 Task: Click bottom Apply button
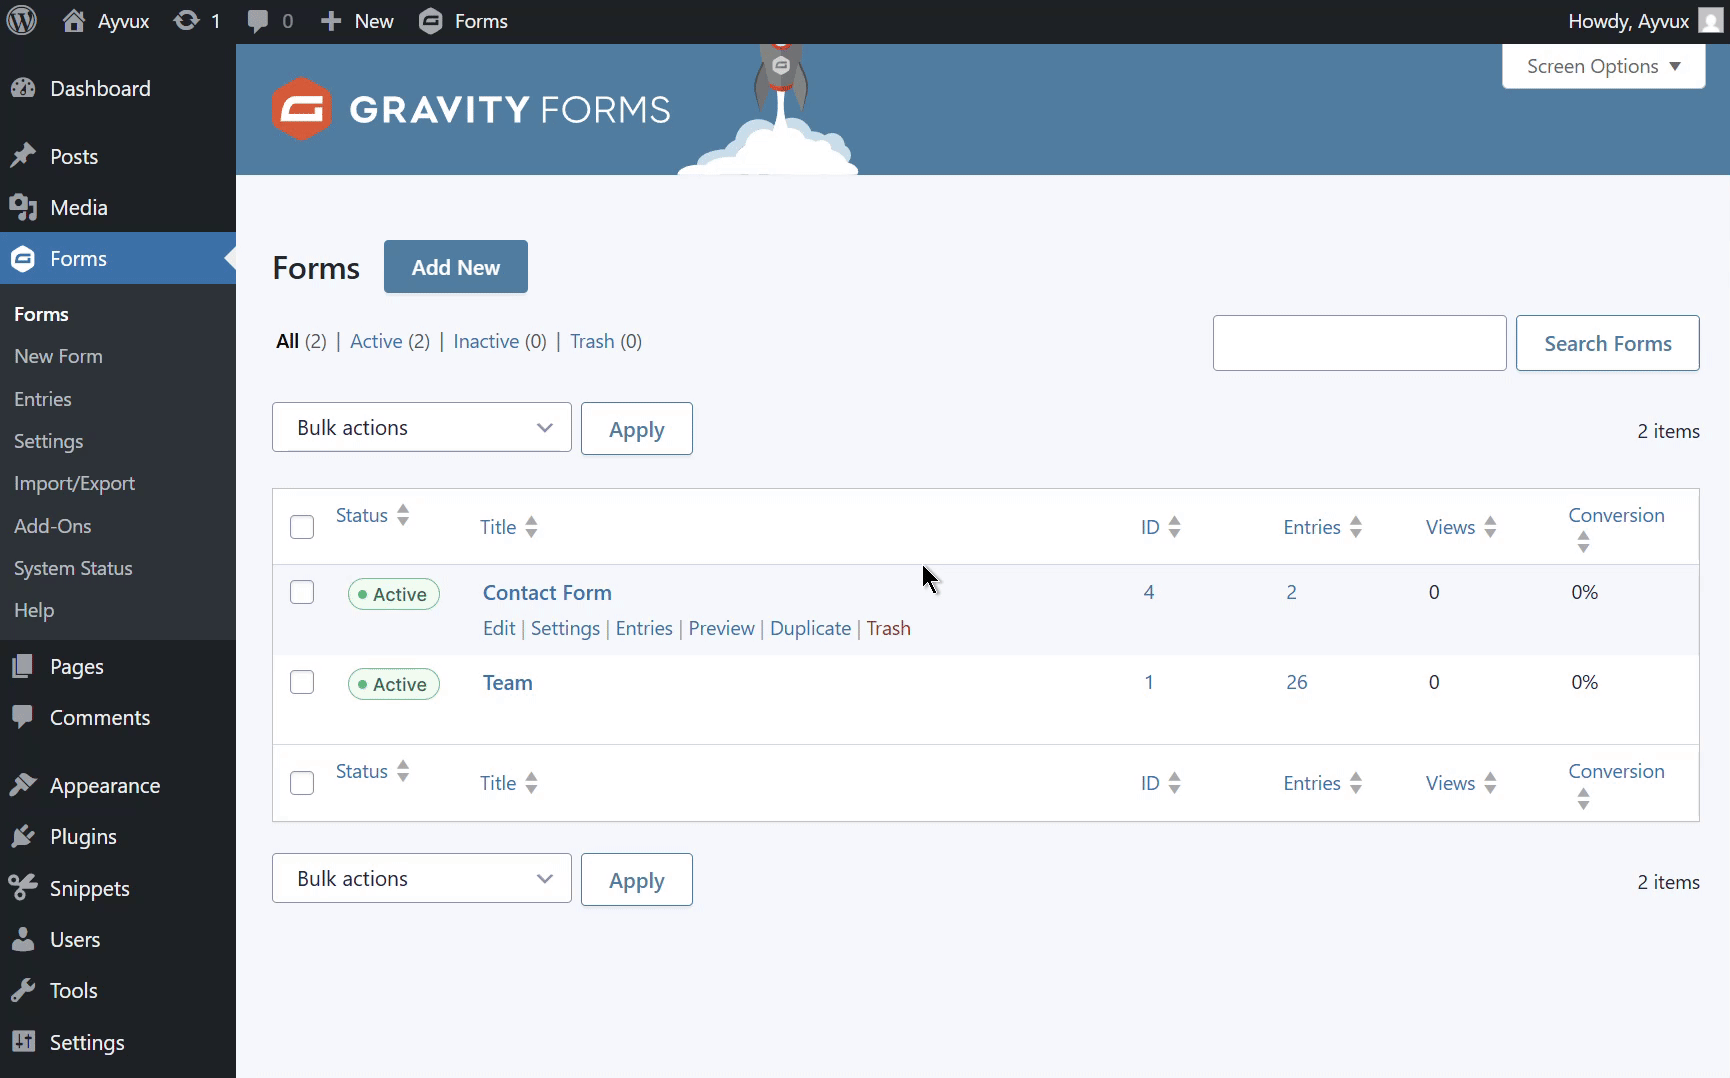coord(637,880)
